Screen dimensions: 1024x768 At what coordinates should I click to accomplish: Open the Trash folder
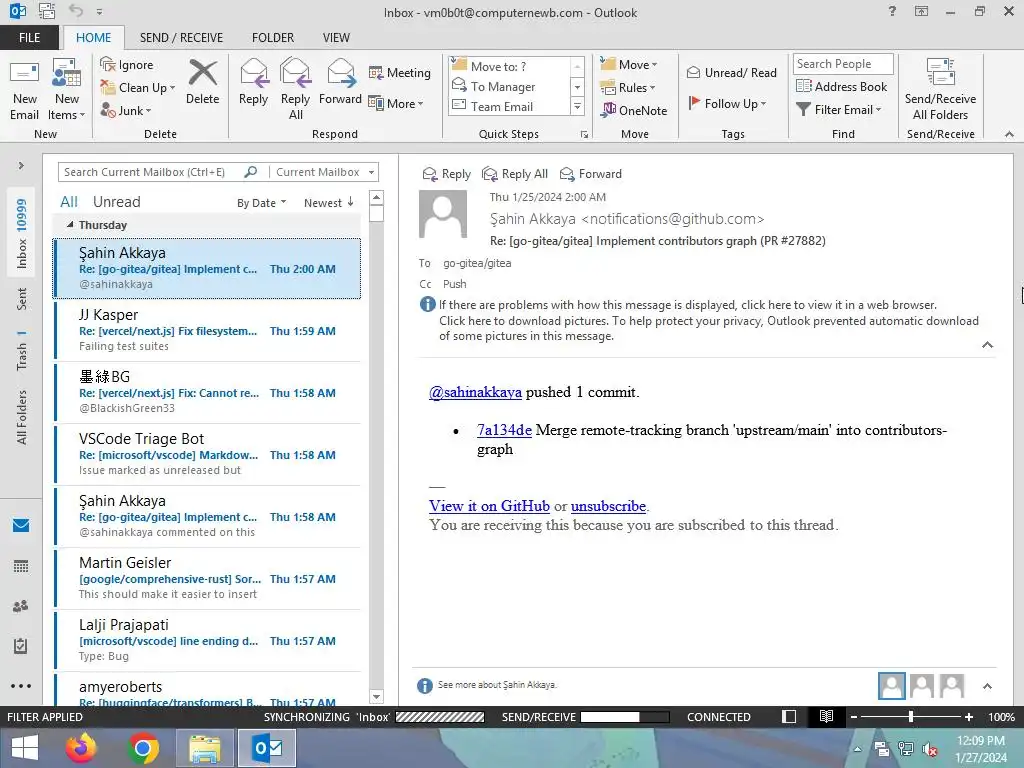click(22, 351)
